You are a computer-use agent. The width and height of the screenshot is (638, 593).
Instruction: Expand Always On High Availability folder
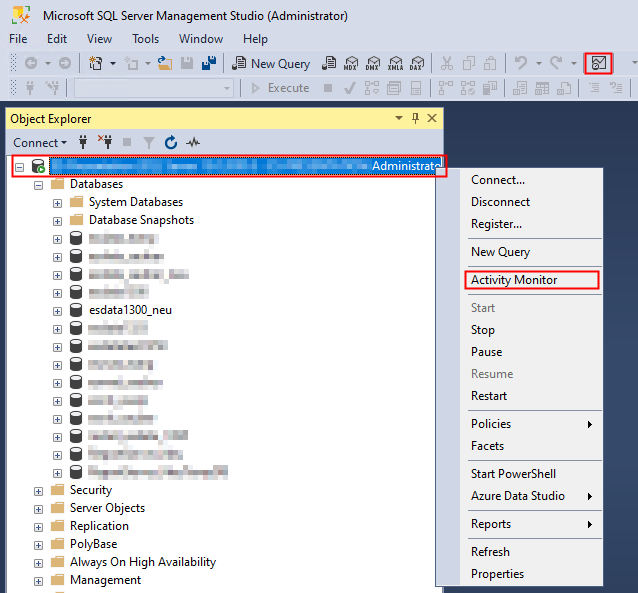click(38, 563)
